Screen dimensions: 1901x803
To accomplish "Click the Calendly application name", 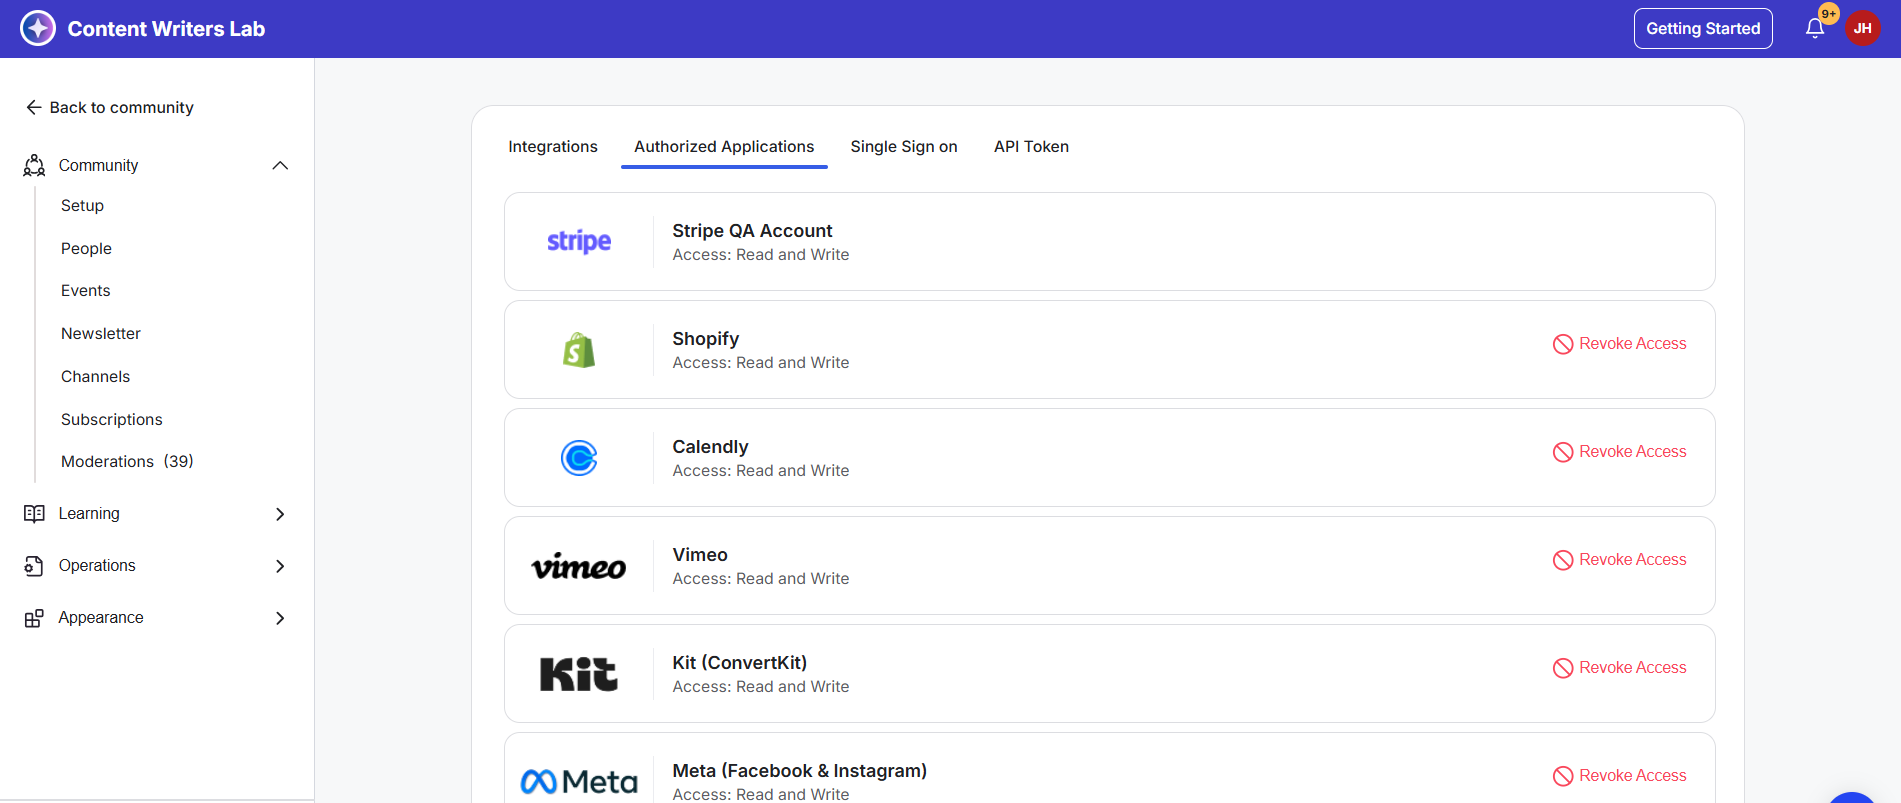I will click(710, 447).
